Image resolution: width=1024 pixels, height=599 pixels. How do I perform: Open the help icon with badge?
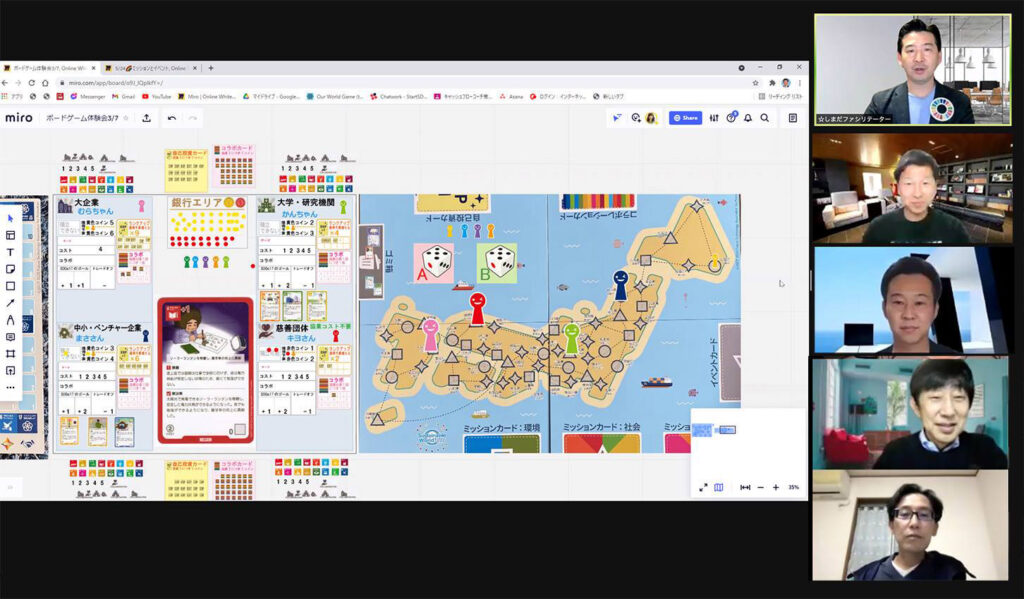[x=731, y=118]
